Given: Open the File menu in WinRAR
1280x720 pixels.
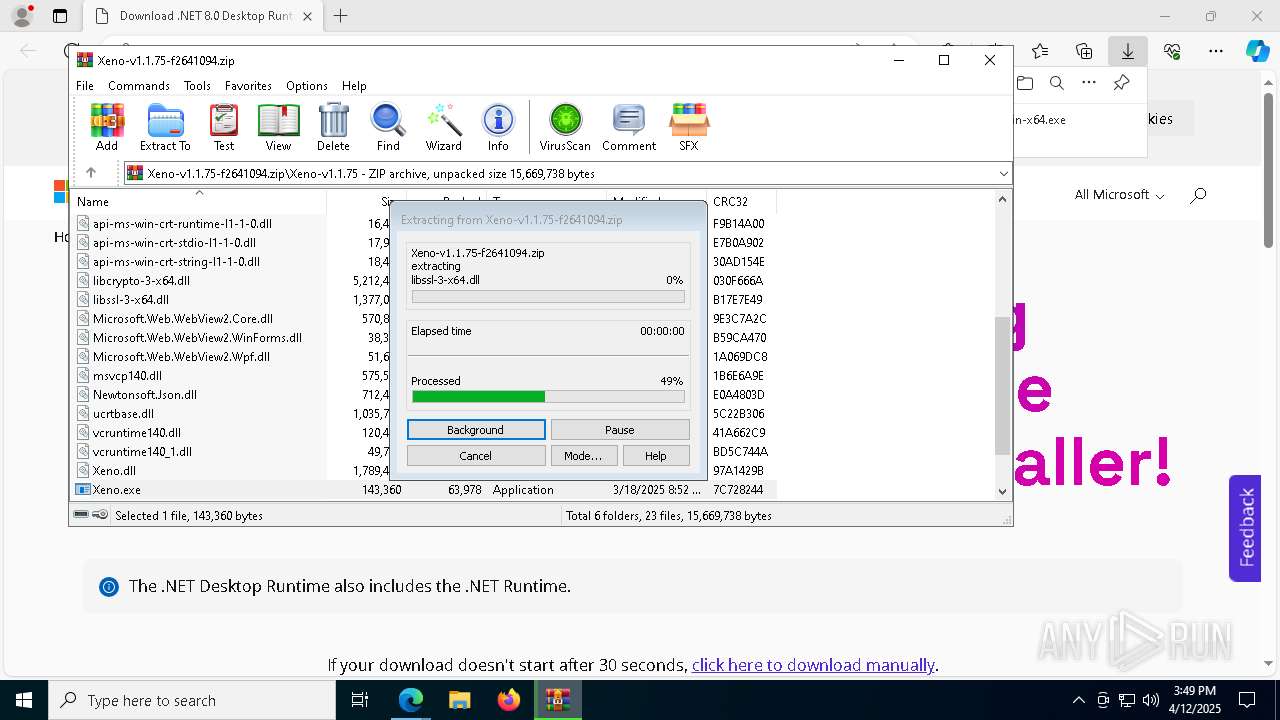Looking at the screenshot, I should pyautogui.click(x=85, y=86).
